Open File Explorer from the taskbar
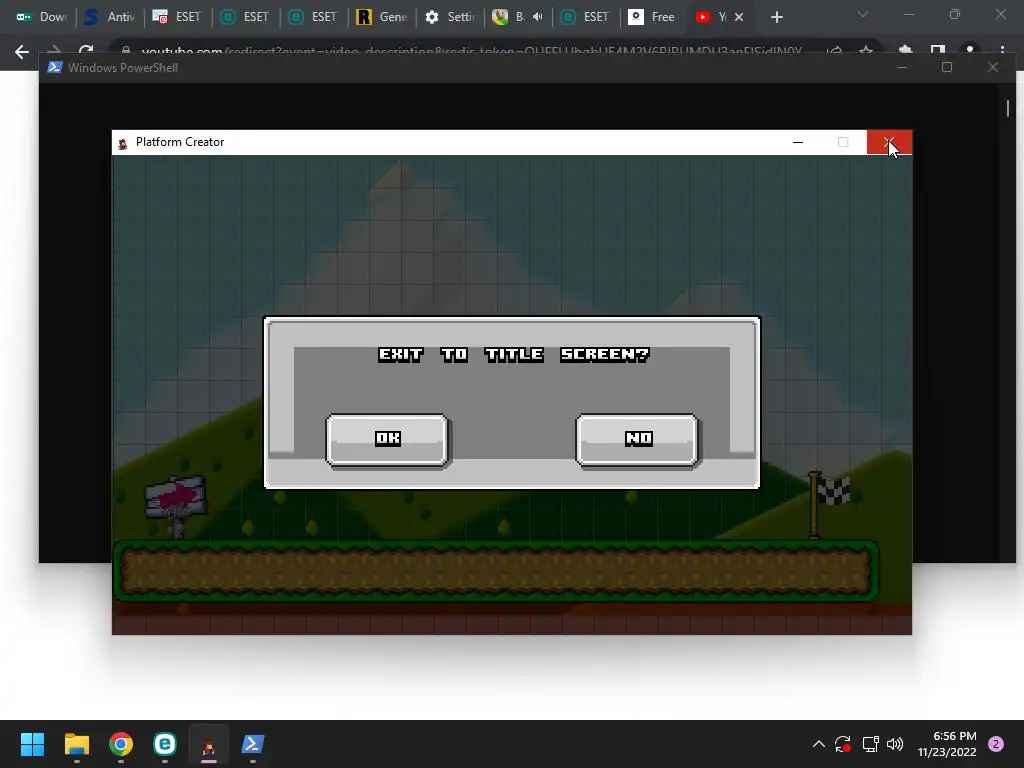The image size is (1024, 768). pos(76,744)
